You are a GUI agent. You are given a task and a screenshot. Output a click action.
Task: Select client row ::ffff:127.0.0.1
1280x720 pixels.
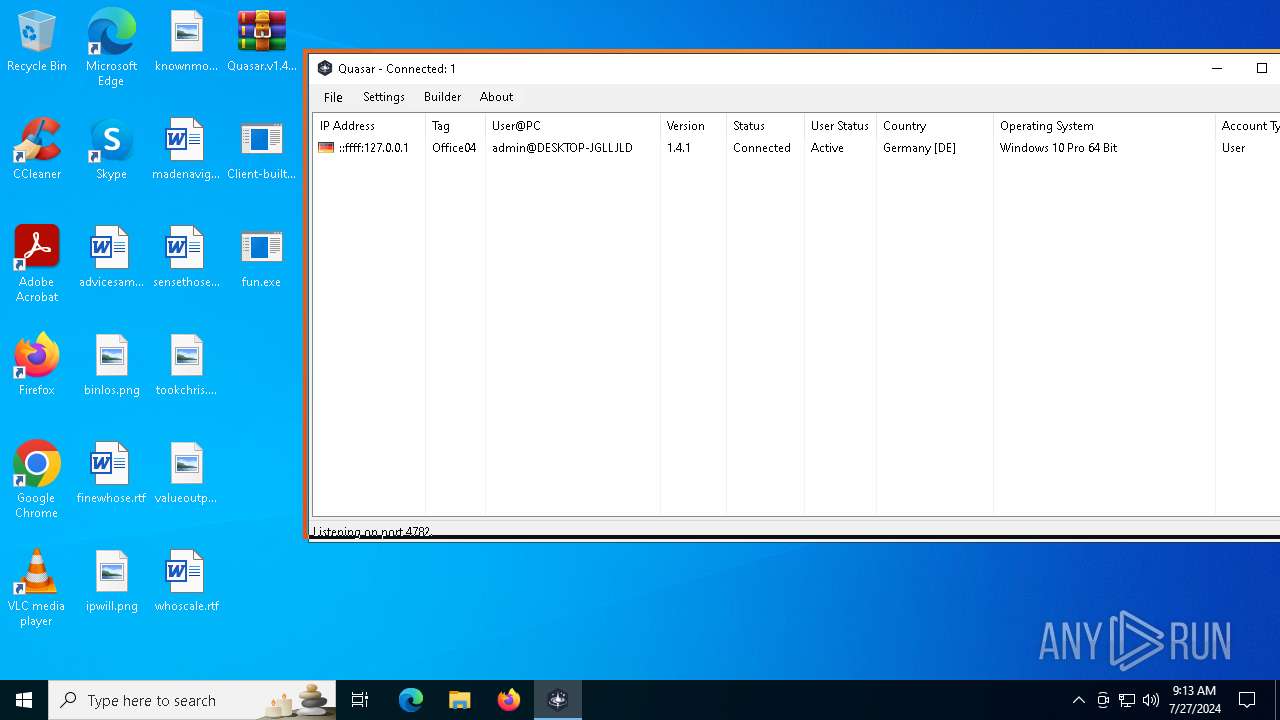pos(796,148)
